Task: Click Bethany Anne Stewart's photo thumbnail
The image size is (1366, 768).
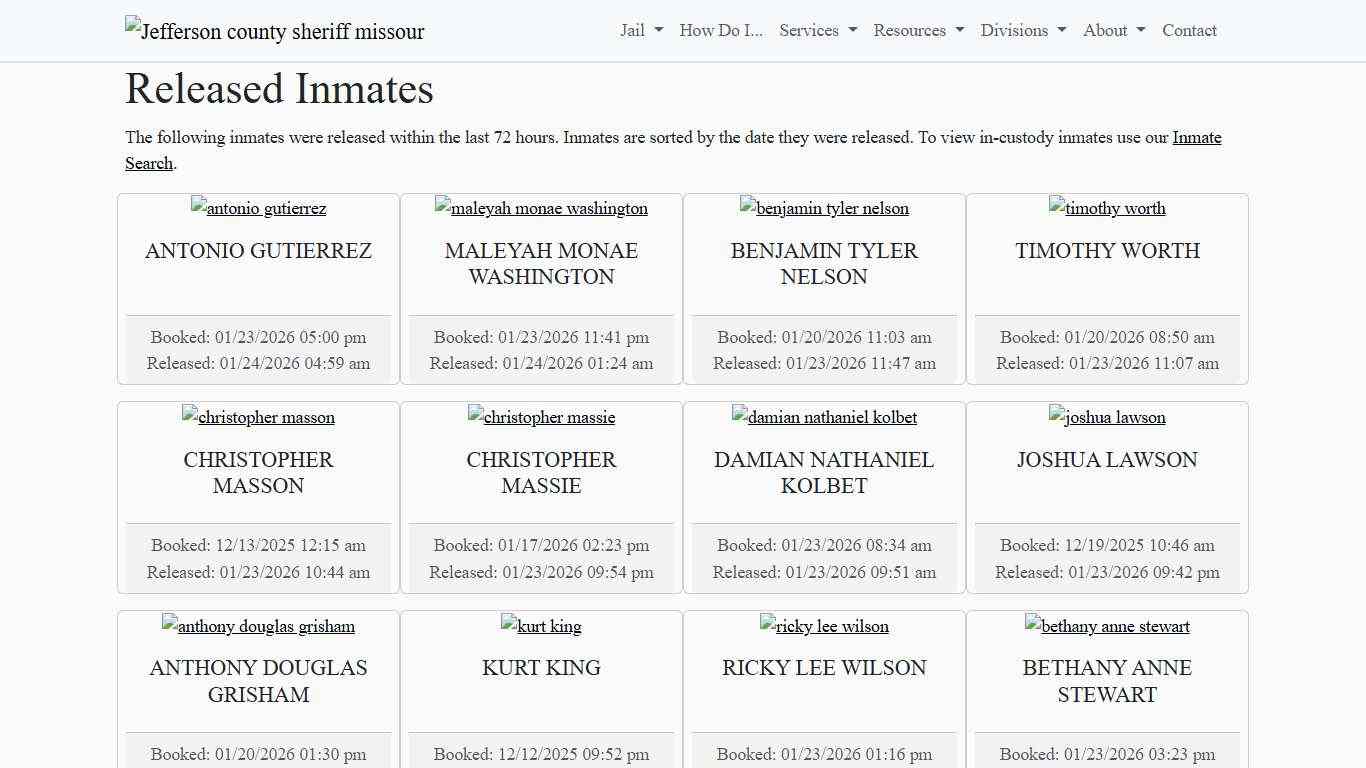Action: pyautogui.click(x=1107, y=626)
